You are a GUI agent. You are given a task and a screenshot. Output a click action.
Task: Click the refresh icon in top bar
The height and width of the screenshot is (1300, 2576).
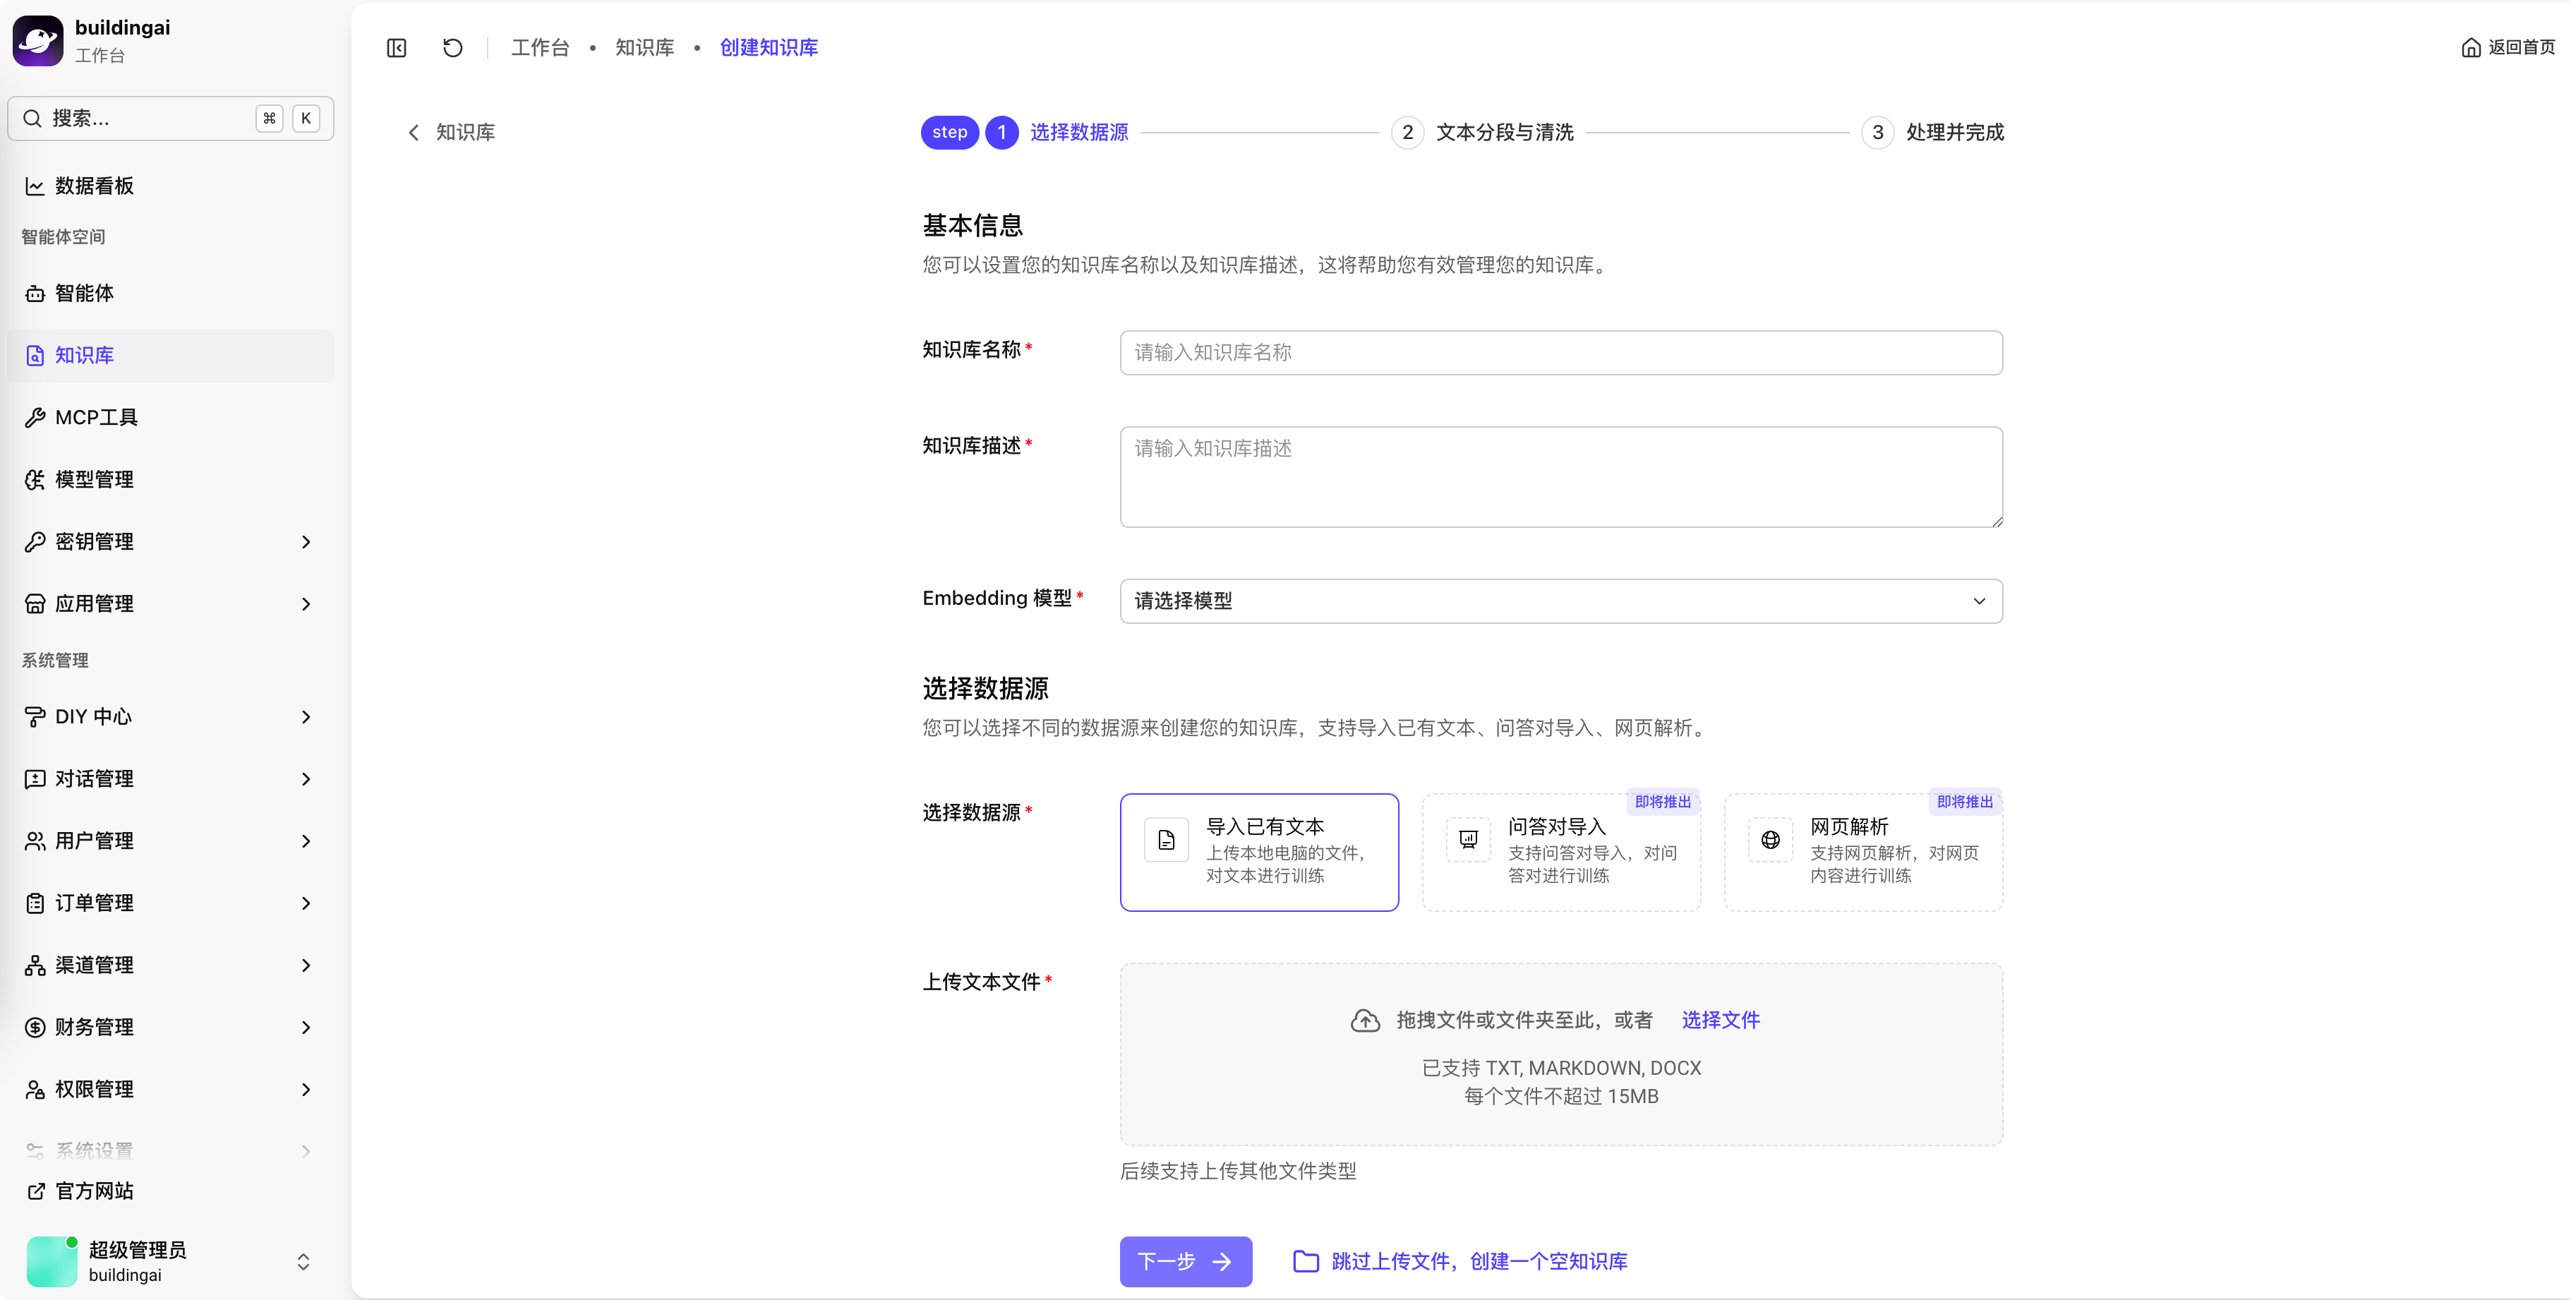click(453, 48)
